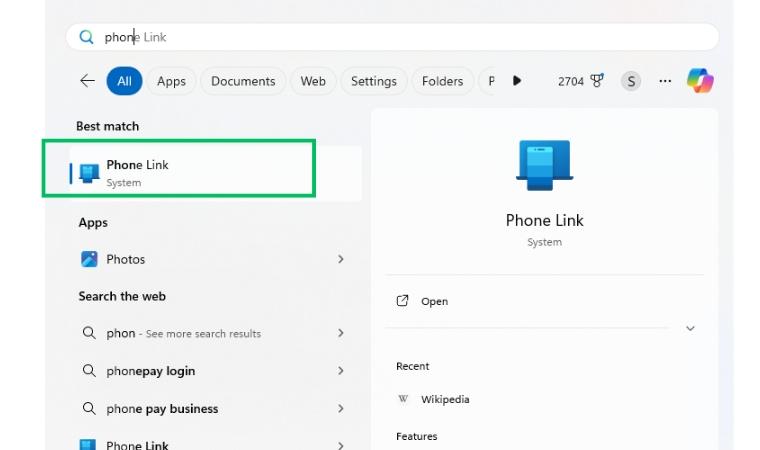Switch to the Settings filter tab
Image resolution: width=760 pixels, height=450 pixels.
(374, 81)
